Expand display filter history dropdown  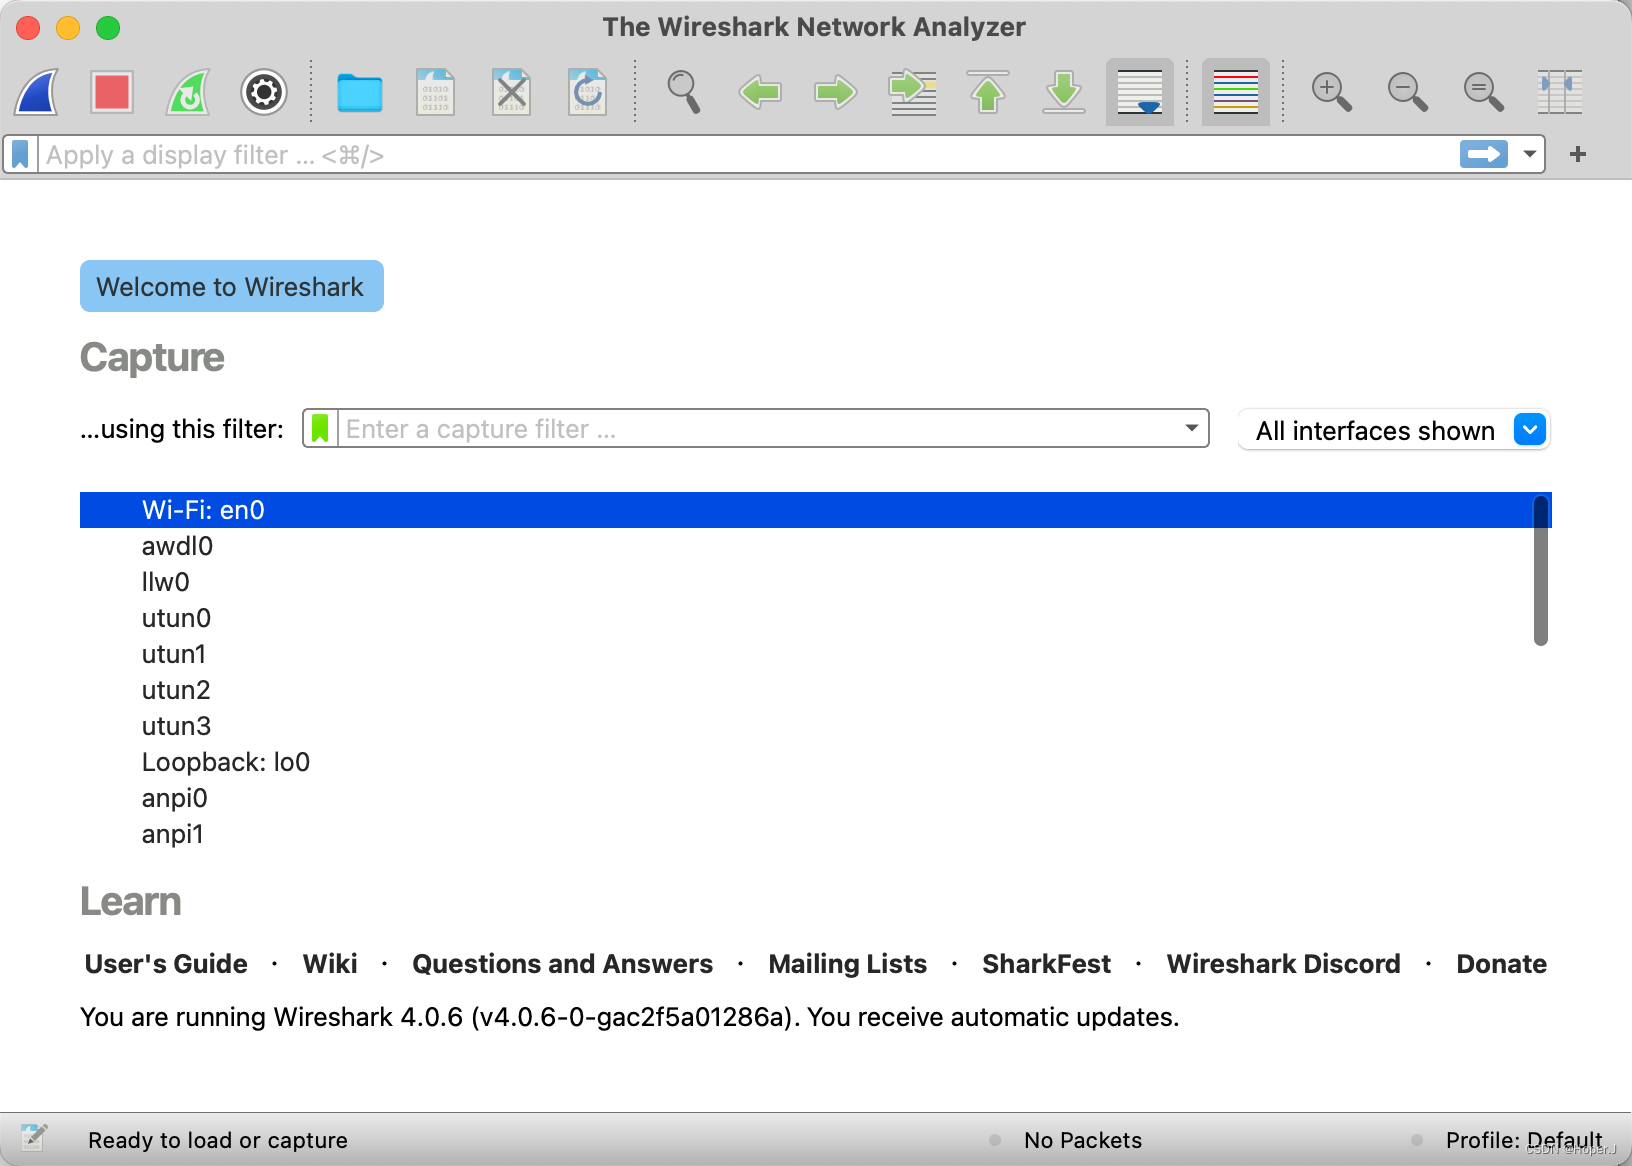pyautogui.click(x=1530, y=154)
